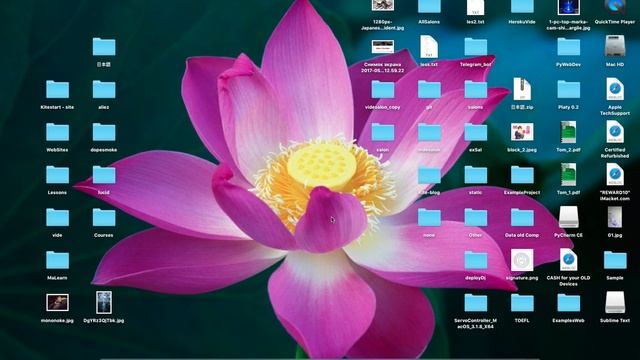Image resolution: width=640 pixels, height=360 pixels.
Task: Select the TOEFL folder
Action: (522, 303)
